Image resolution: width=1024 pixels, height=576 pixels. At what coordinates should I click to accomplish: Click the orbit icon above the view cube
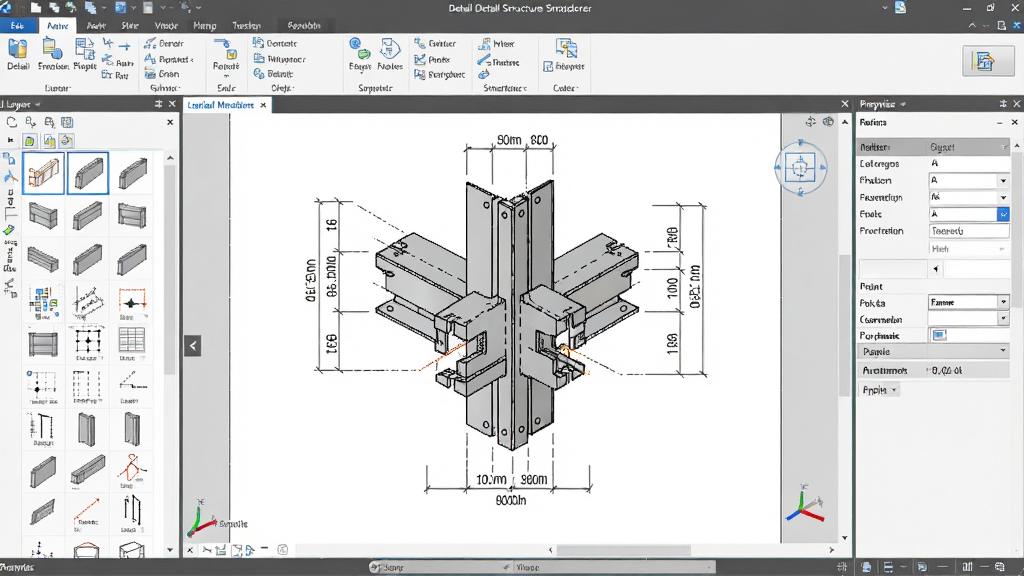tap(810, 122)
